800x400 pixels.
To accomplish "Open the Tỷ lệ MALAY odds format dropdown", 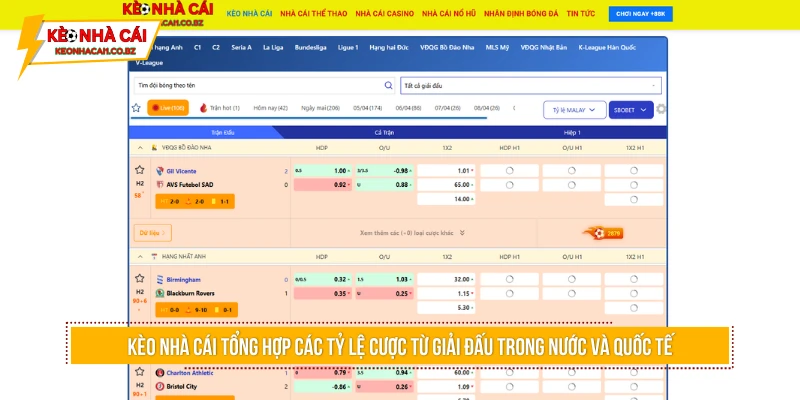I will tap(574, 110).
